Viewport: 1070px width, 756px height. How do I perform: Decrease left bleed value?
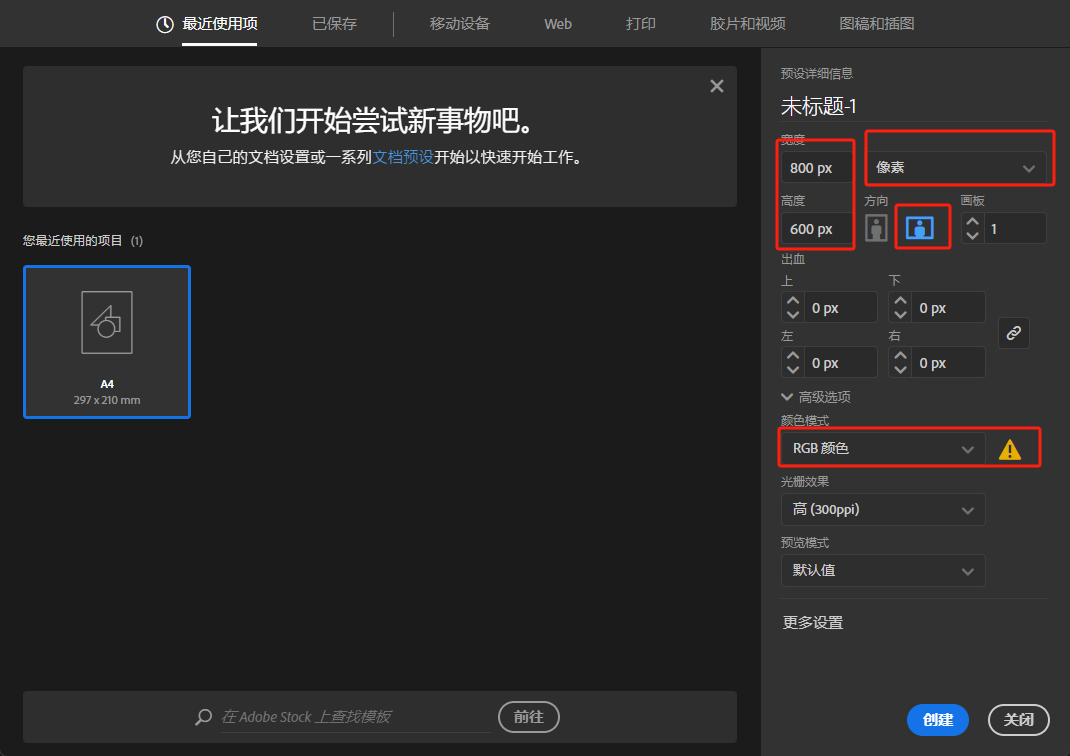(x=792, y=370)
